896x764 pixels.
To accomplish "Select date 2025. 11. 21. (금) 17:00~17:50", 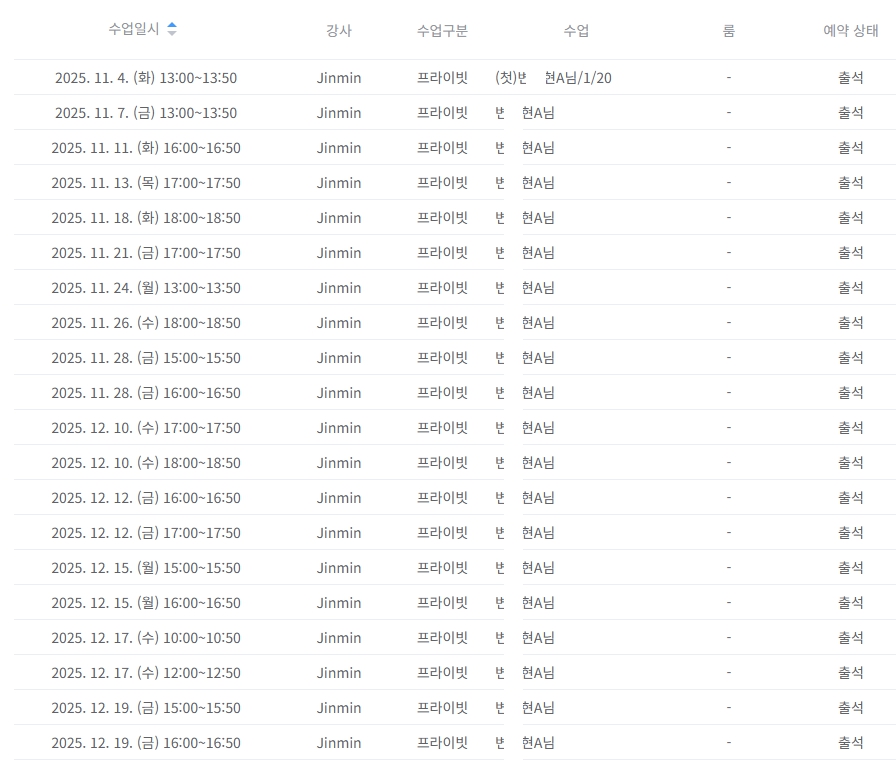I will pyautogui.click(x=146, y=253).
